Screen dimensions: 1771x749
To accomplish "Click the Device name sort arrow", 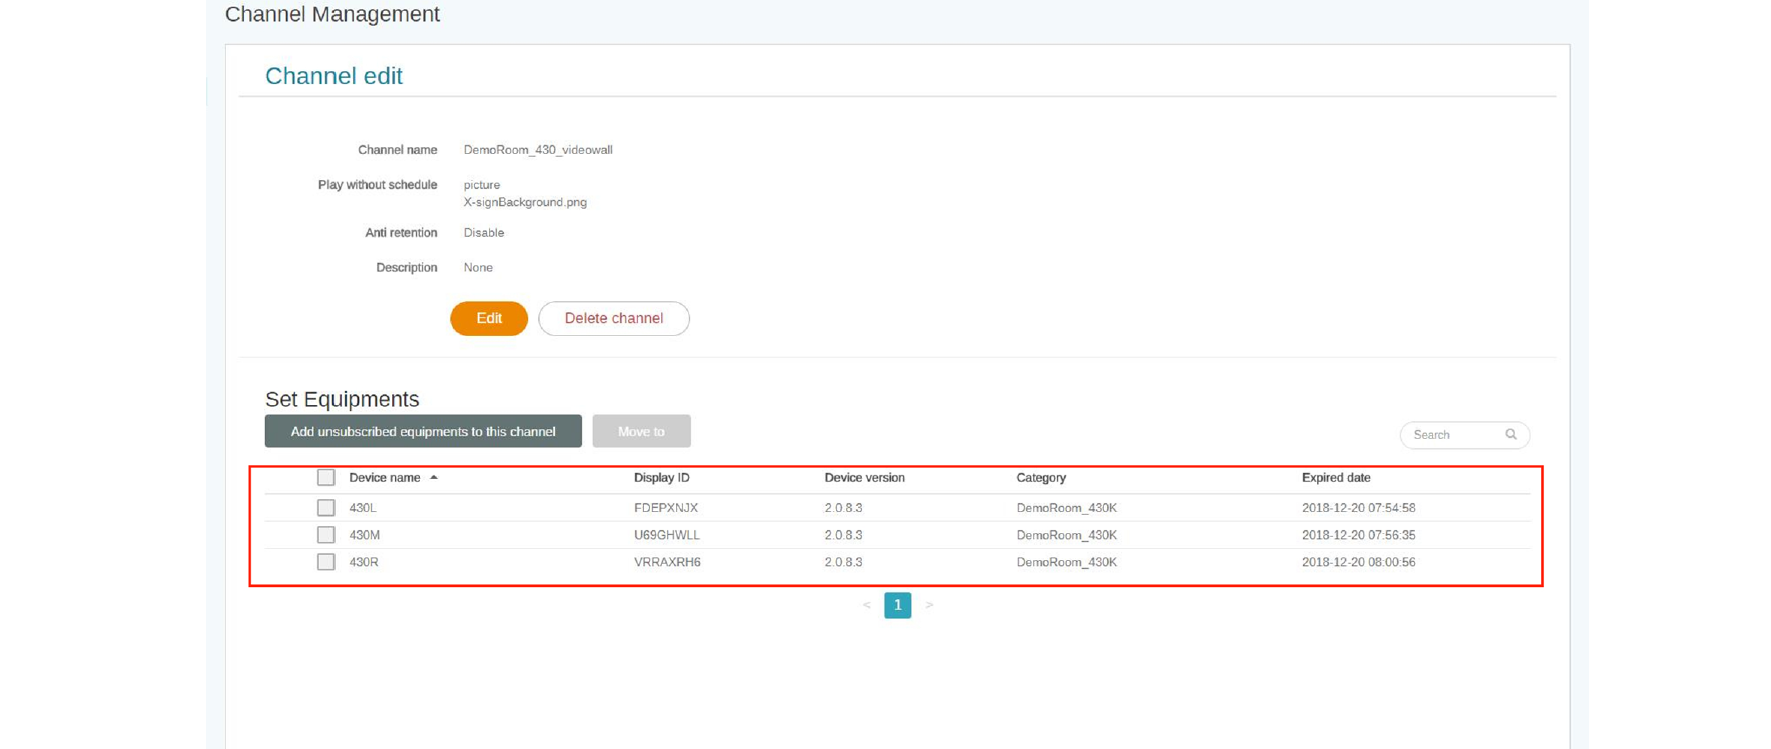I will tap(434, 478).
